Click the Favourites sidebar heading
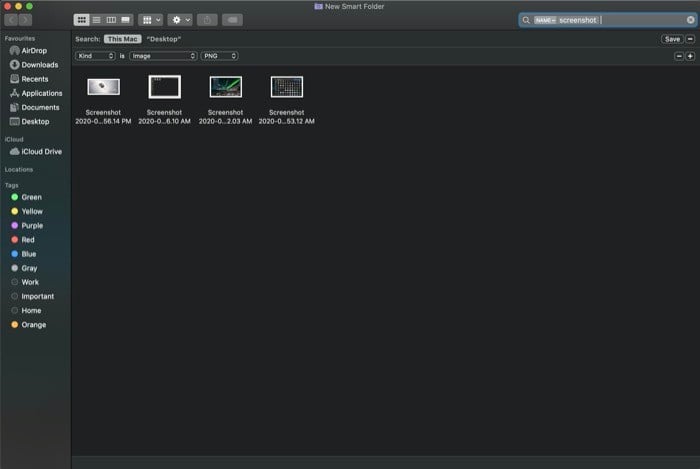Image resolution: width=700 pixels, height=469 pixels. pos(20,38)
